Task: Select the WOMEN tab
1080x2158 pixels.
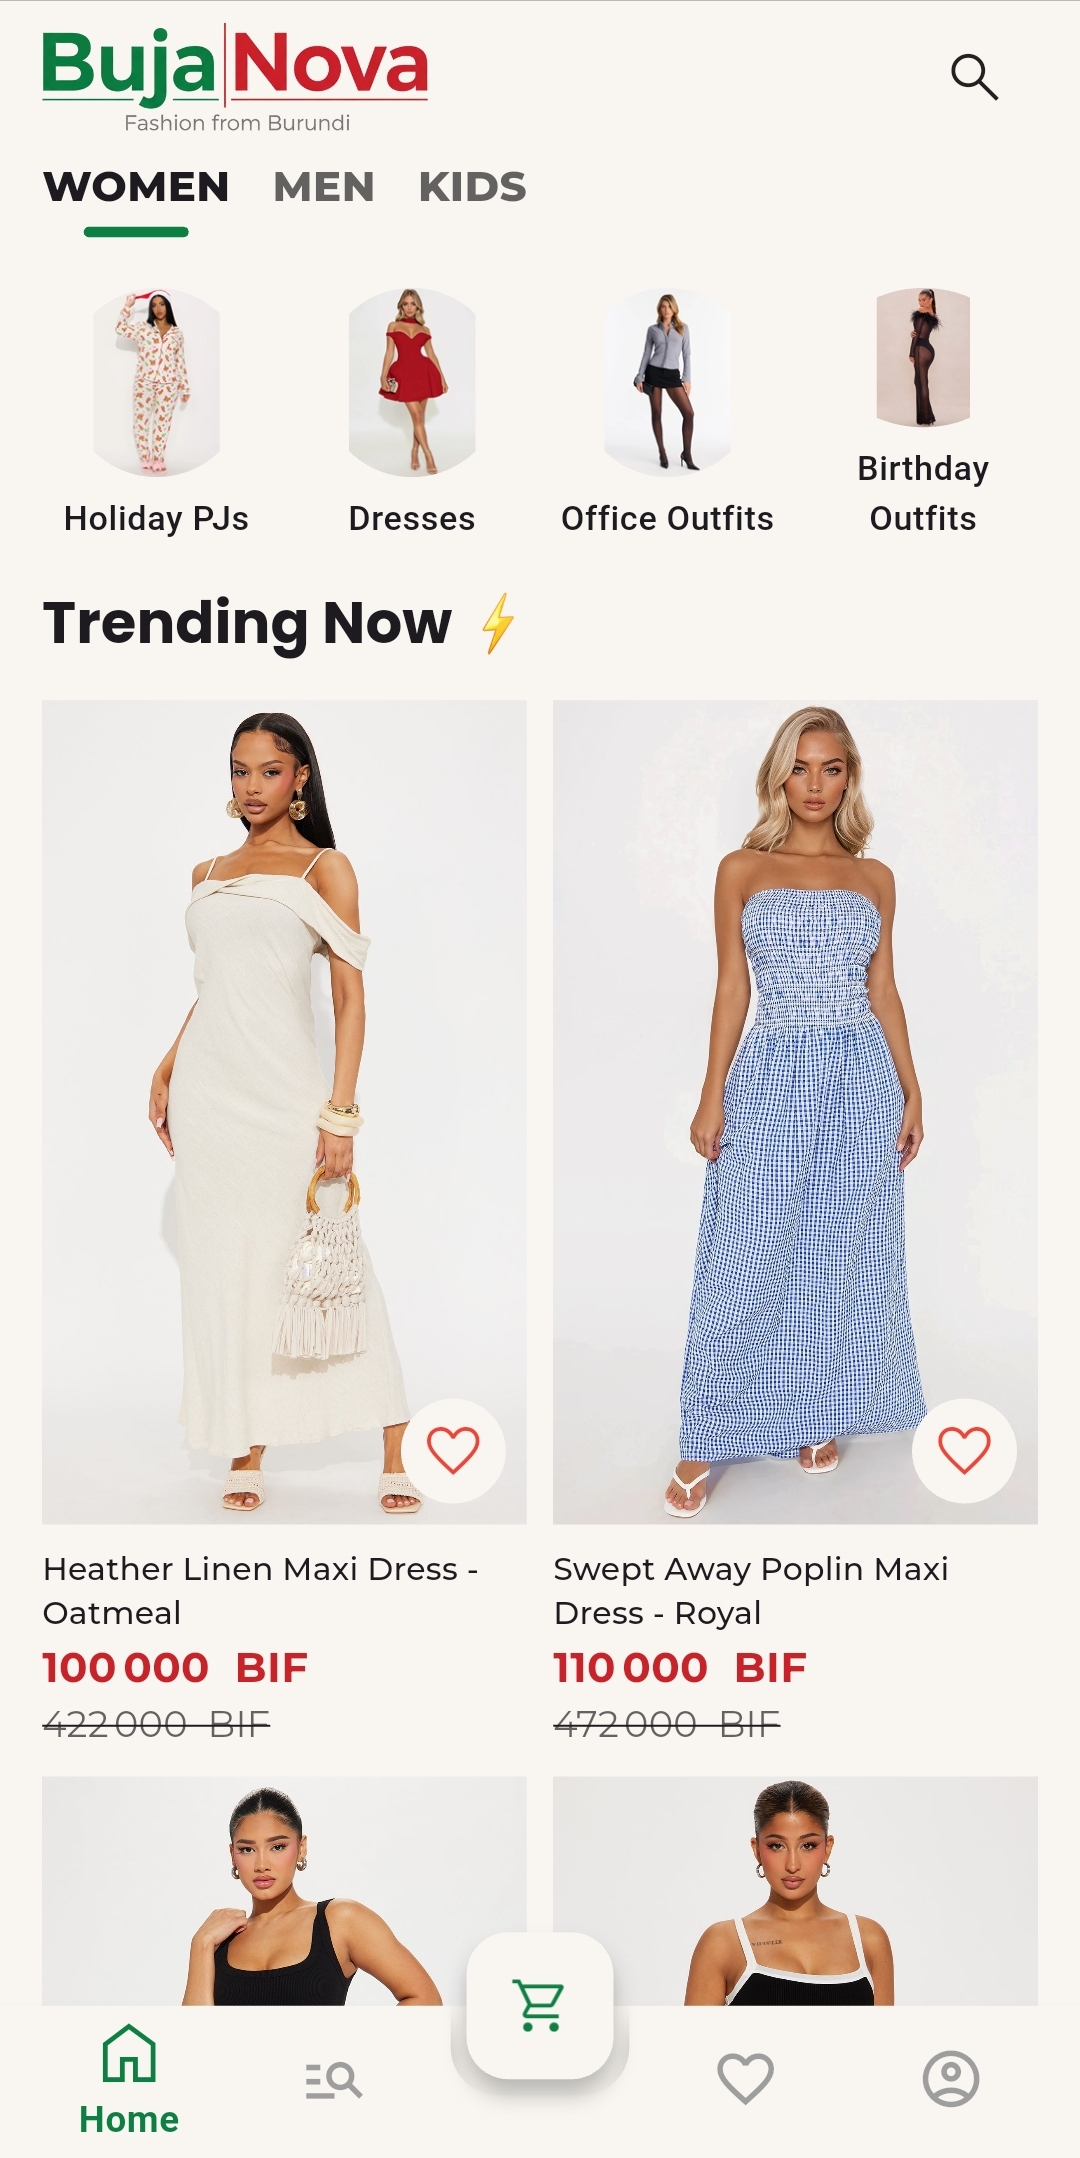Action: pyautogui.click(x=136, y=187)
